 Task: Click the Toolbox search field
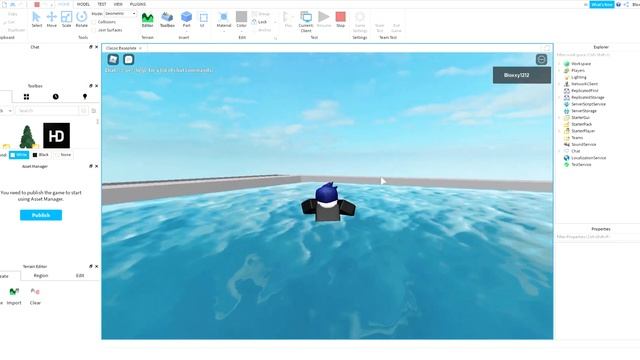pyautogui.click(x=48, y=111)
